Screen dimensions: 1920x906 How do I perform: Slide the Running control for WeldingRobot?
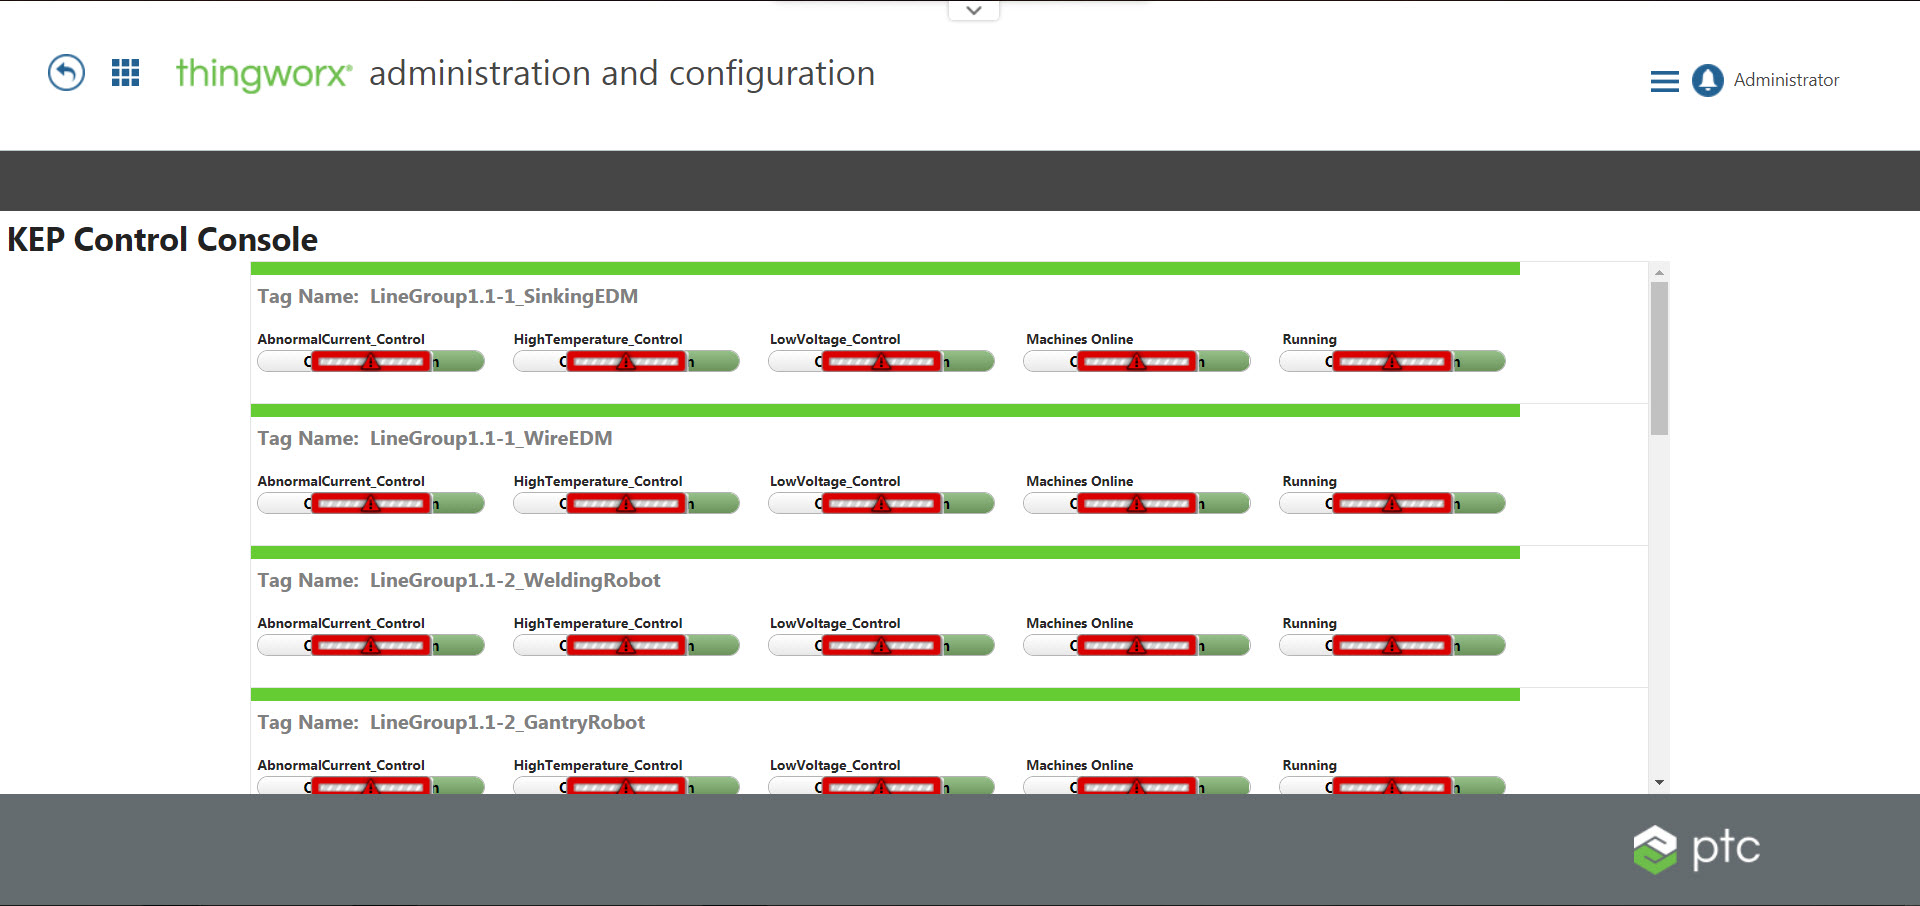point(1393,645)
